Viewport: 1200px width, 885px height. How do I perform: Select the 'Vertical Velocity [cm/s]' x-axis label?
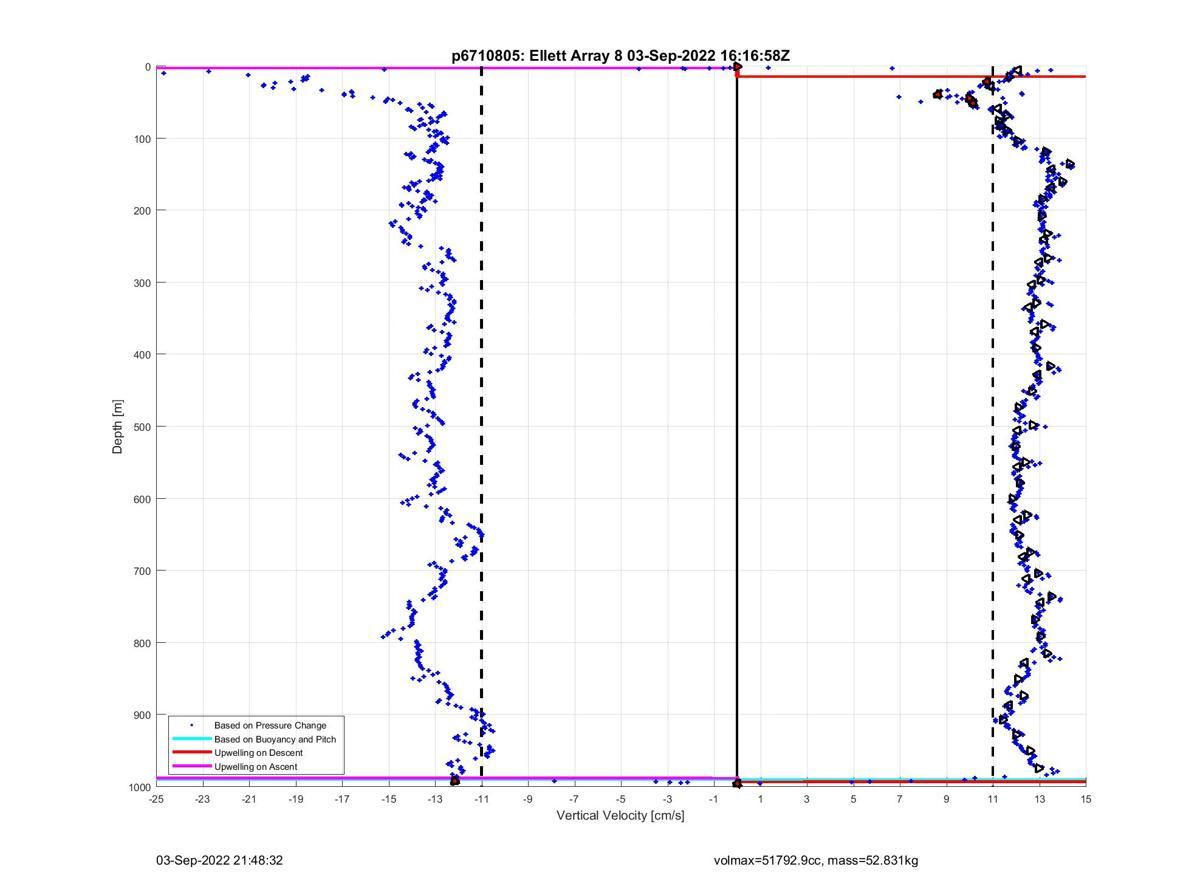[x=620, y=816]
